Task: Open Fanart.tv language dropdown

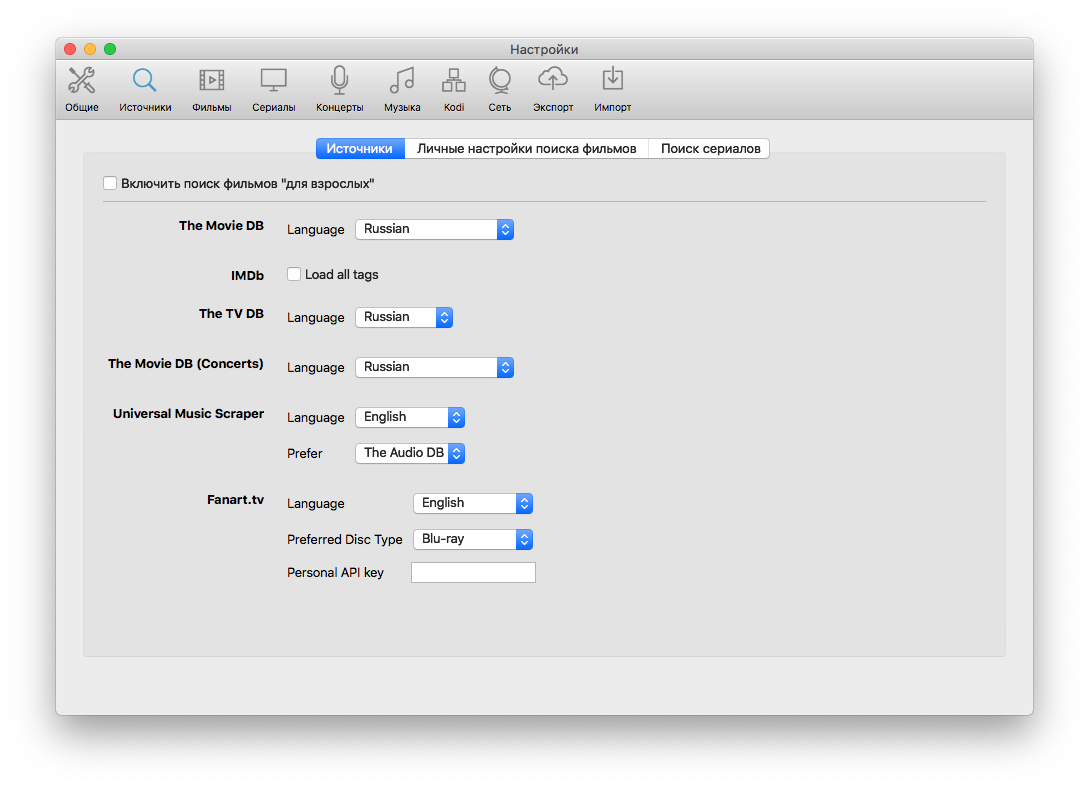Action: [x=472, y=504]
